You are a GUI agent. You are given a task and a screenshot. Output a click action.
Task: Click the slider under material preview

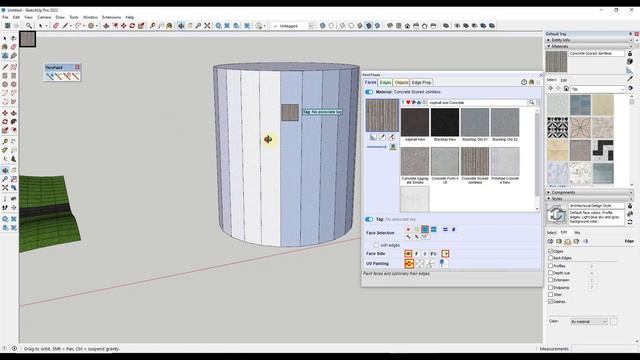point(376,147)
